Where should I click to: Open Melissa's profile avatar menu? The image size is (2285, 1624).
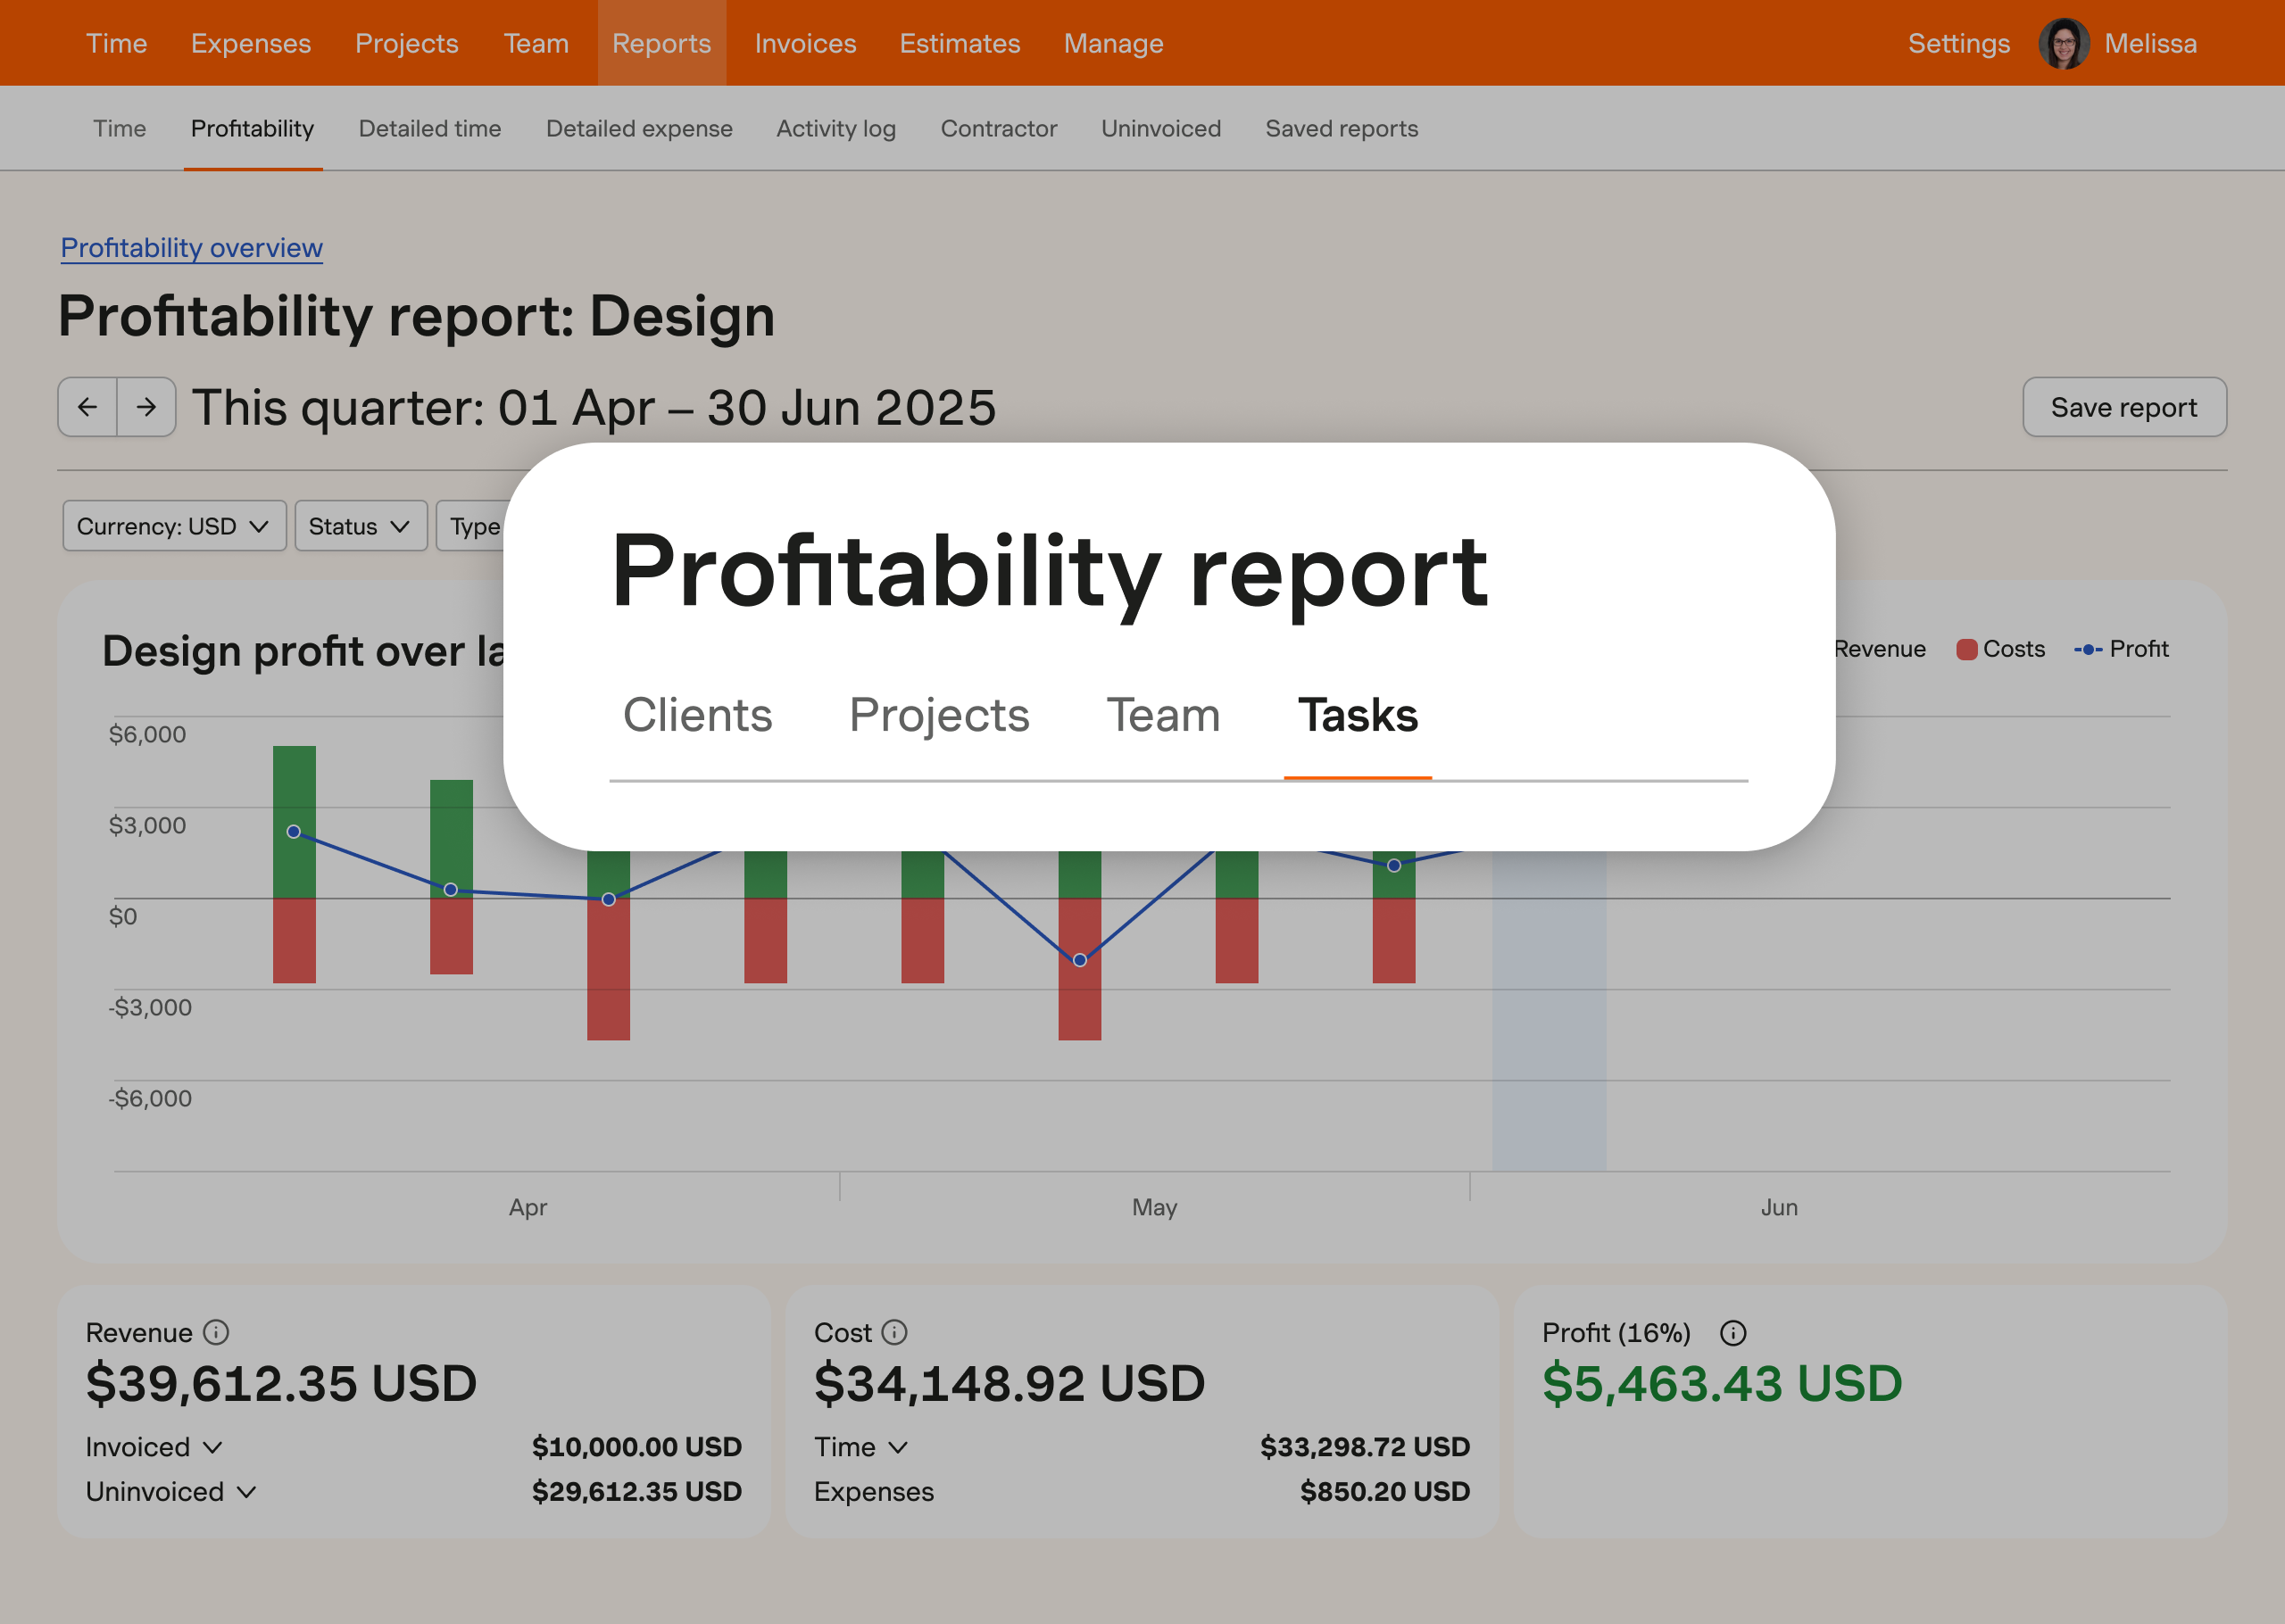pyautogui.click(x=2064, y=42)
